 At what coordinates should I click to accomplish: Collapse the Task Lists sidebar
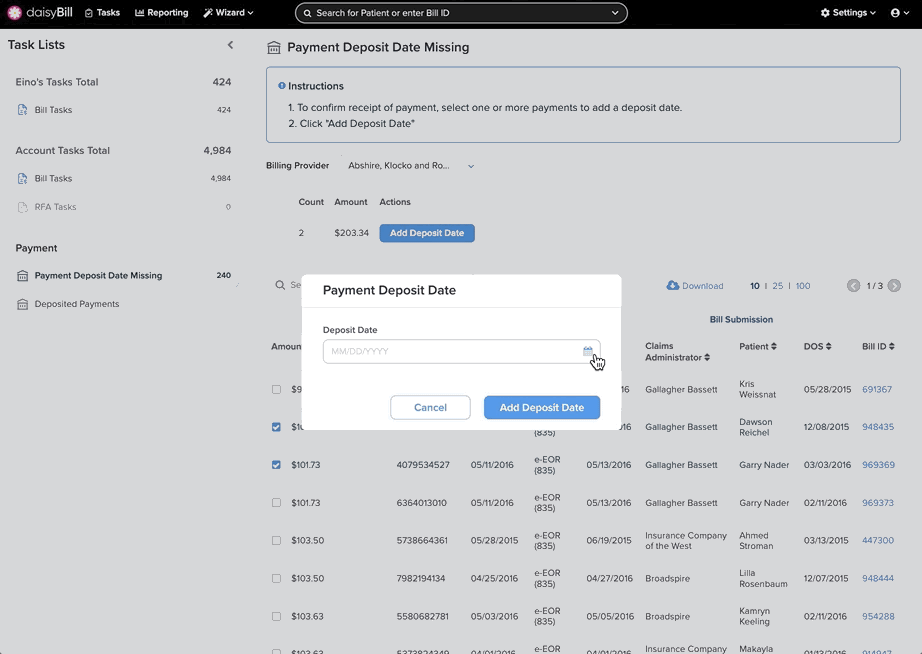(x=230, y=45)
